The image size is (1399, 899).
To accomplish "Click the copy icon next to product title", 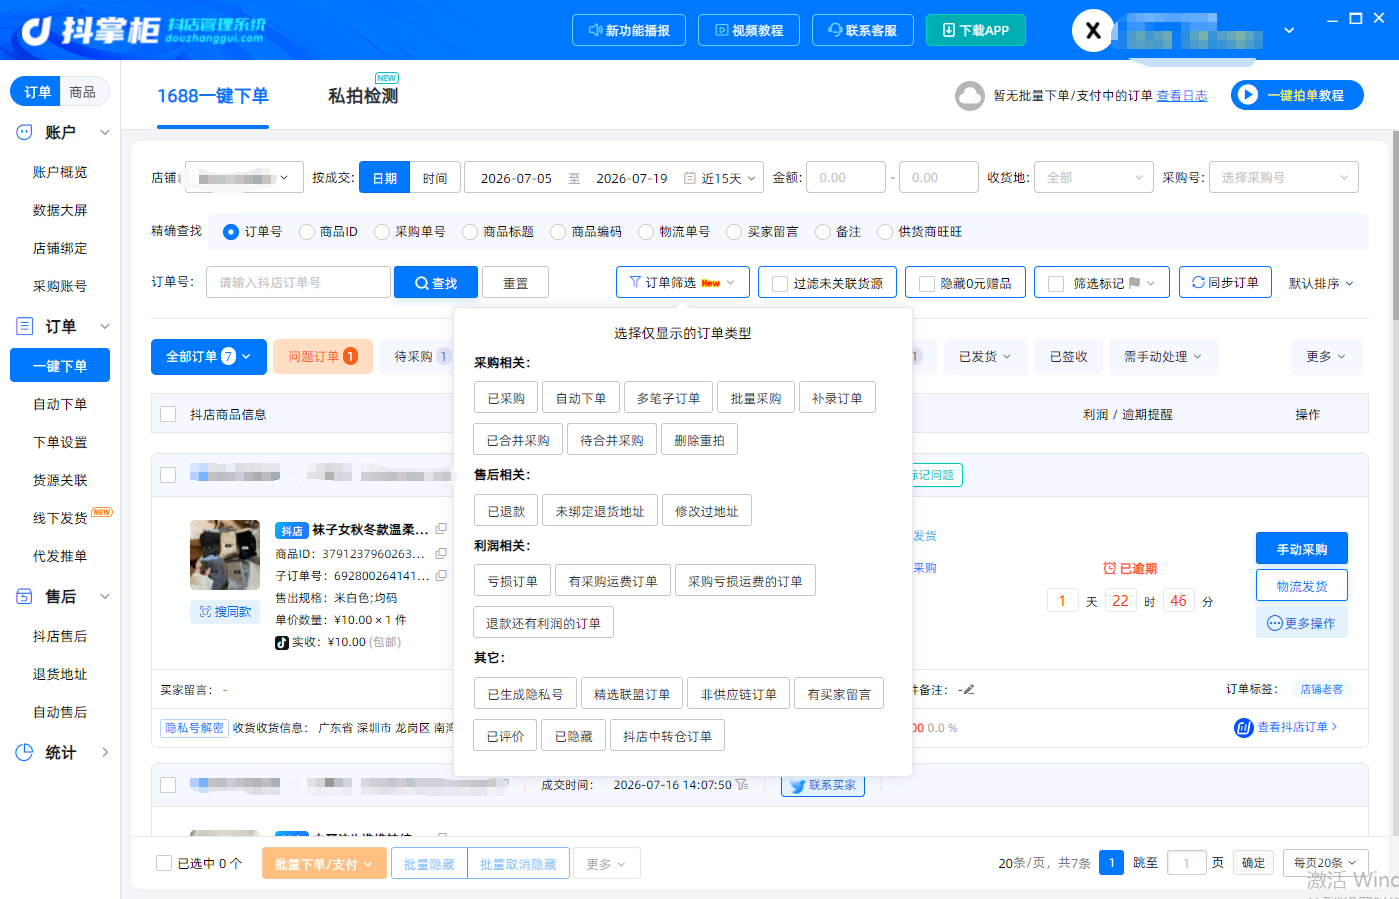I will tap(441, 529).
